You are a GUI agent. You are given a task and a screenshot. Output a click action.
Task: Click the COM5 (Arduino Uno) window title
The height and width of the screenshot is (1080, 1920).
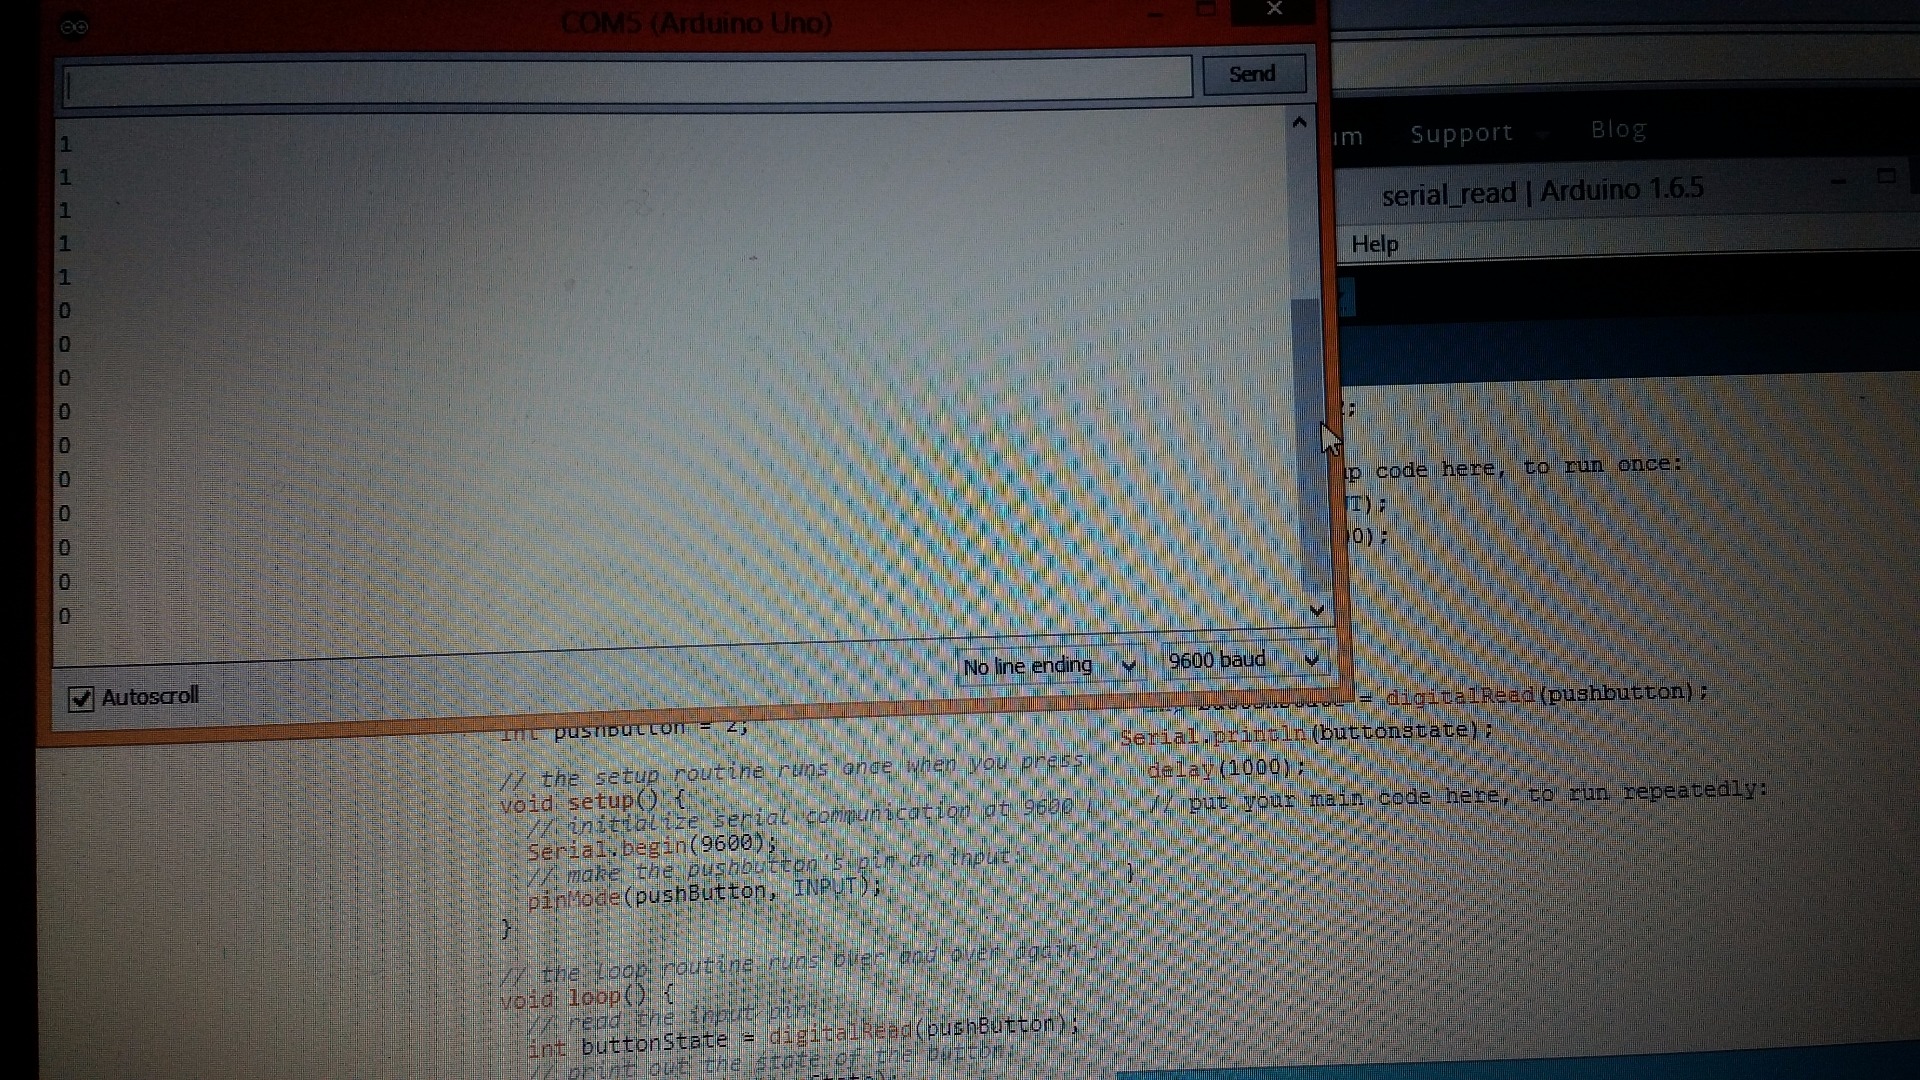click(696, 23)
